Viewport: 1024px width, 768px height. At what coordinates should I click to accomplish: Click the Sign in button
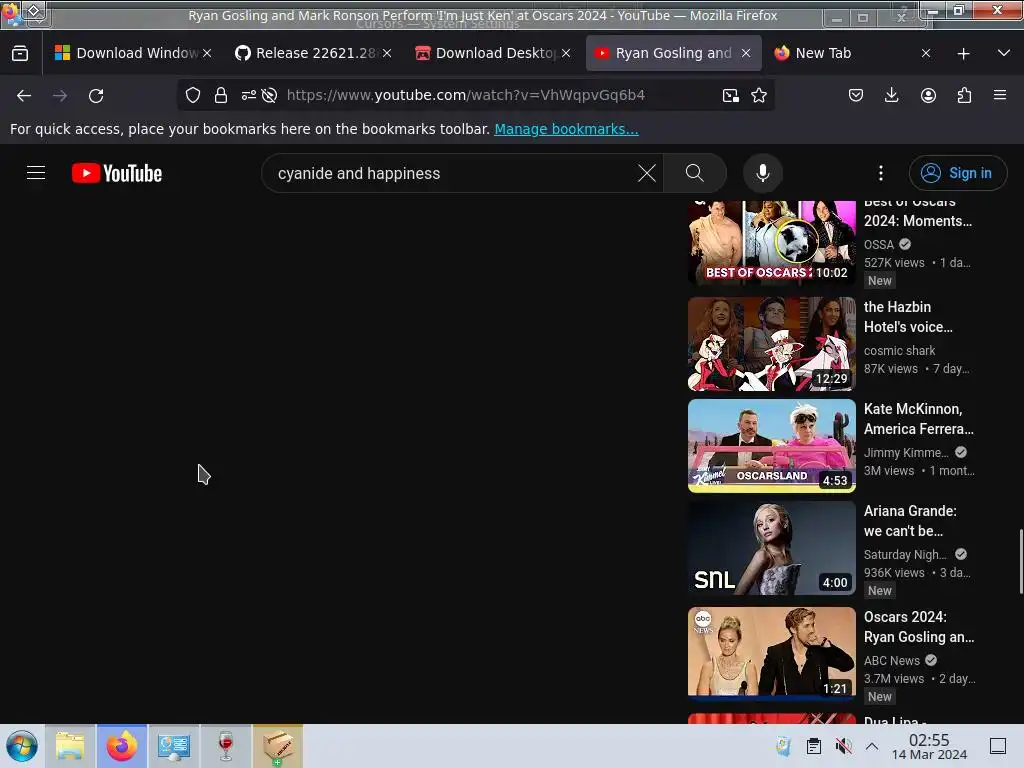tap(958, 173)
